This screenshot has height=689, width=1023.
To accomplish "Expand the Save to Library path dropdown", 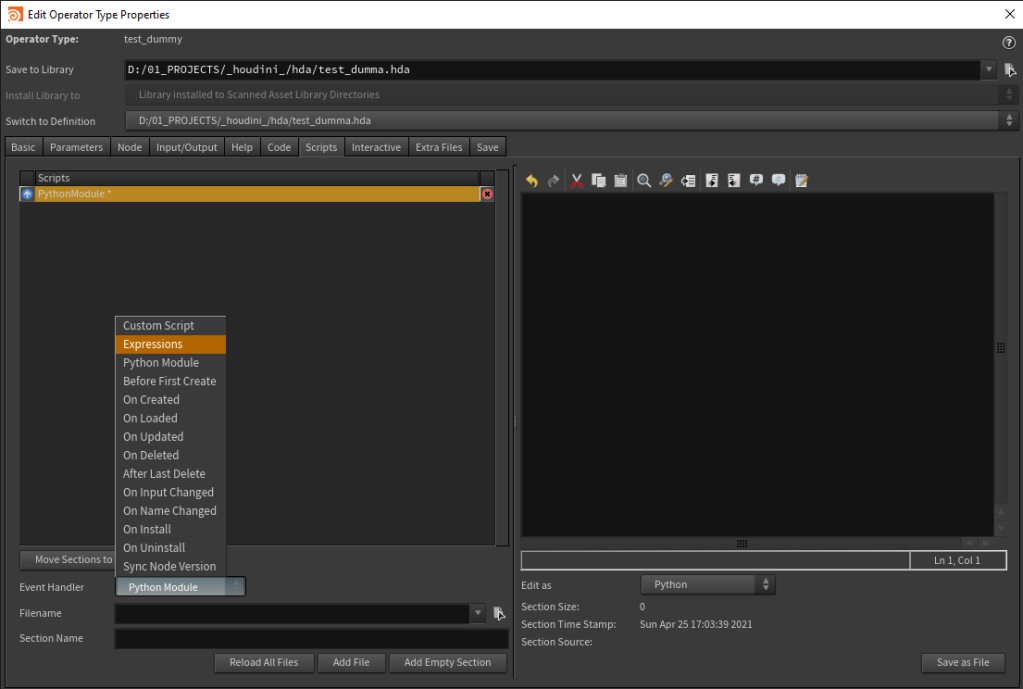I will click(x=989, y=70).
